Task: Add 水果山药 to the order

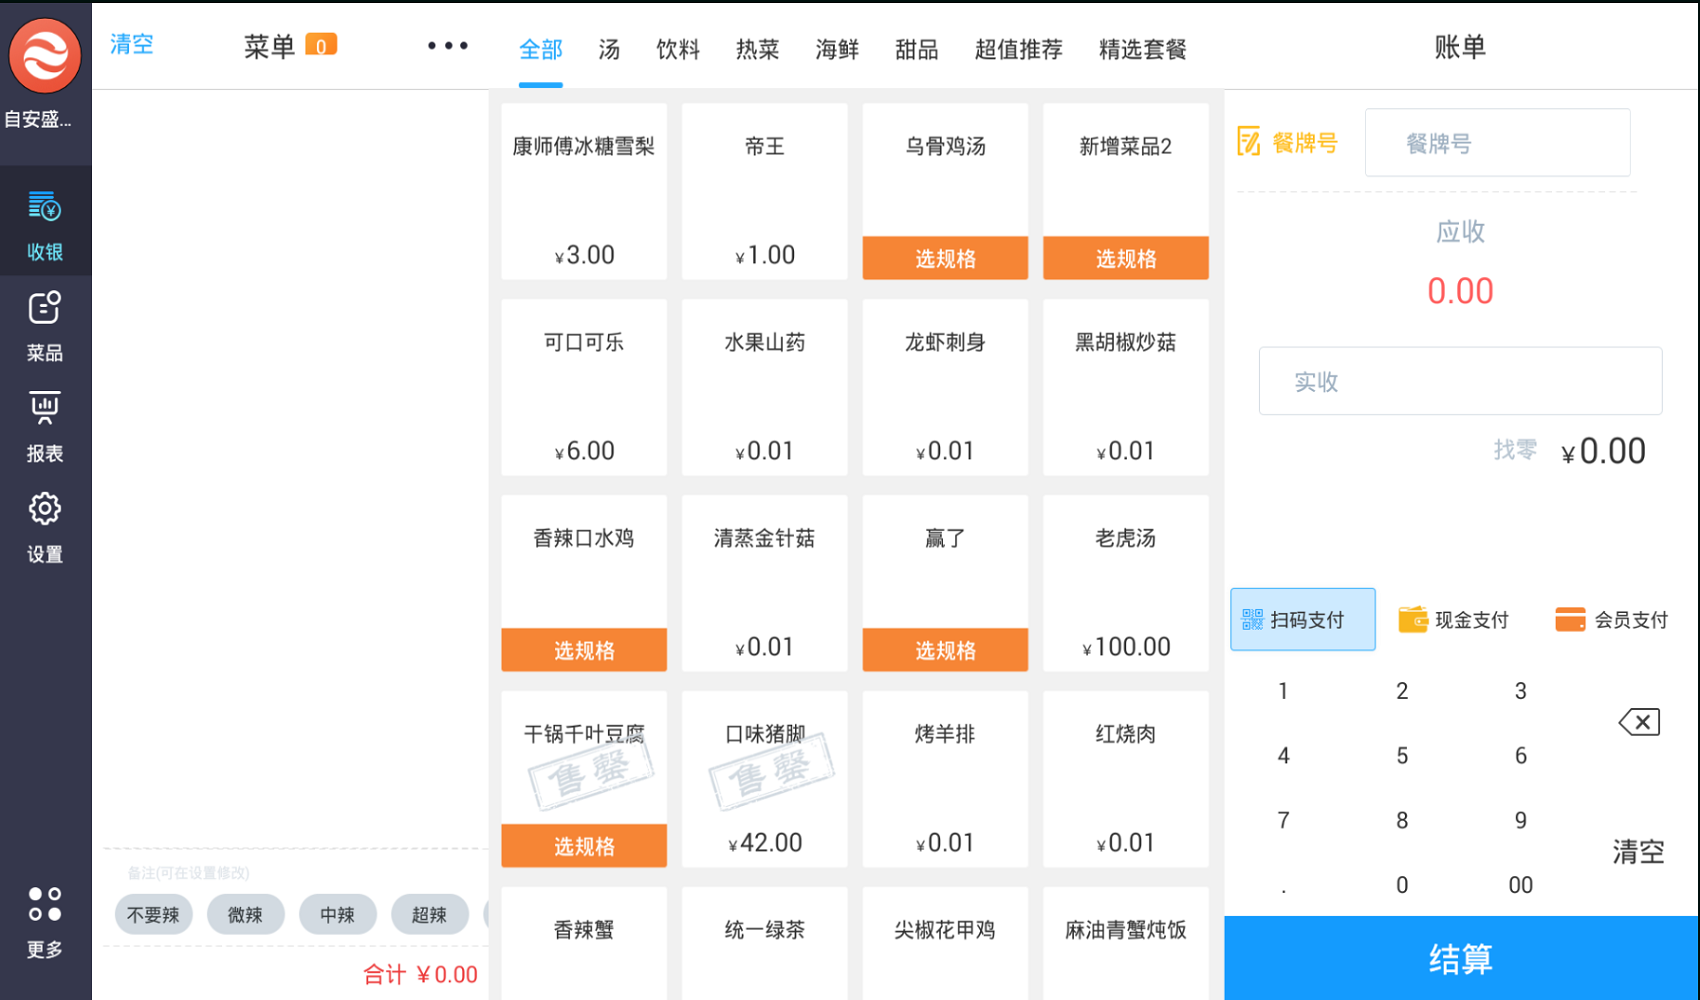Action: [765, 387]
